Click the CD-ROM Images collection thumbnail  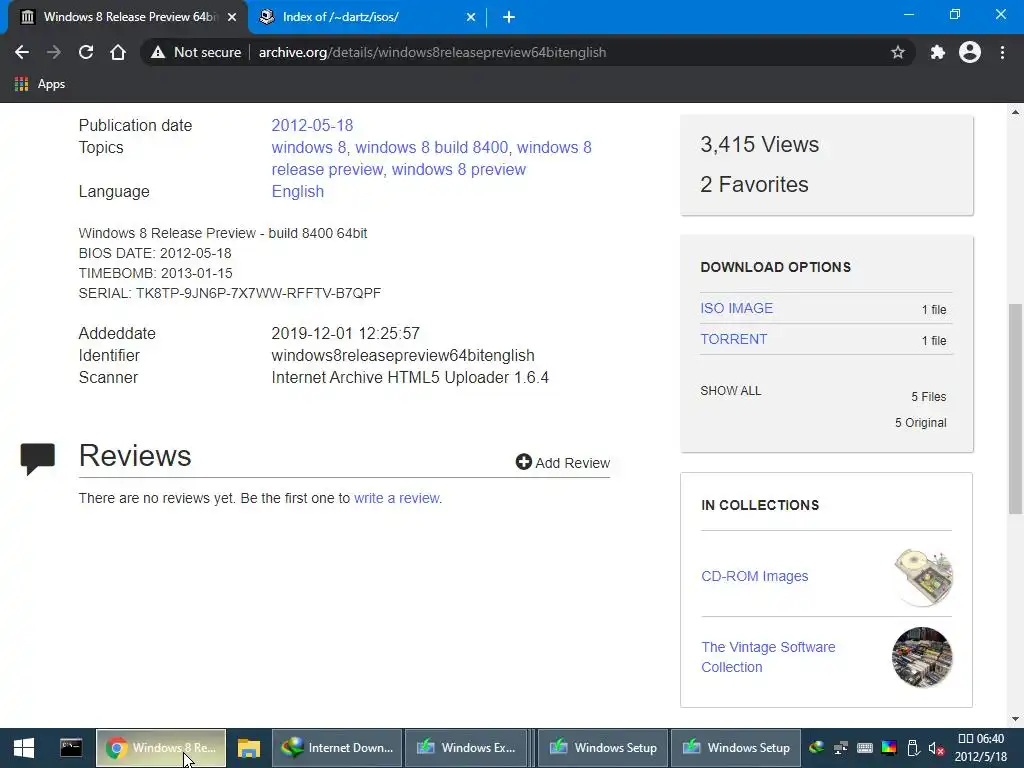coord(923,577)
